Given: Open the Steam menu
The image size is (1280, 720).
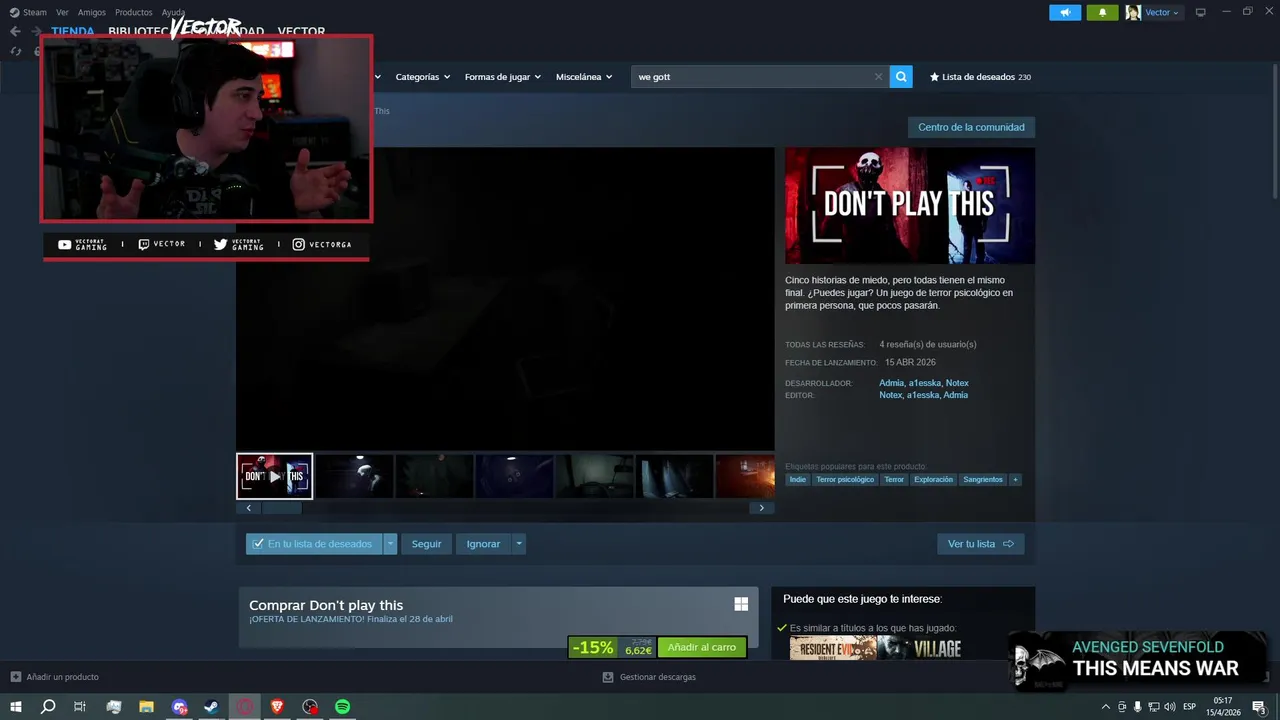Looking at the screenshot, I should click(34, 12).
